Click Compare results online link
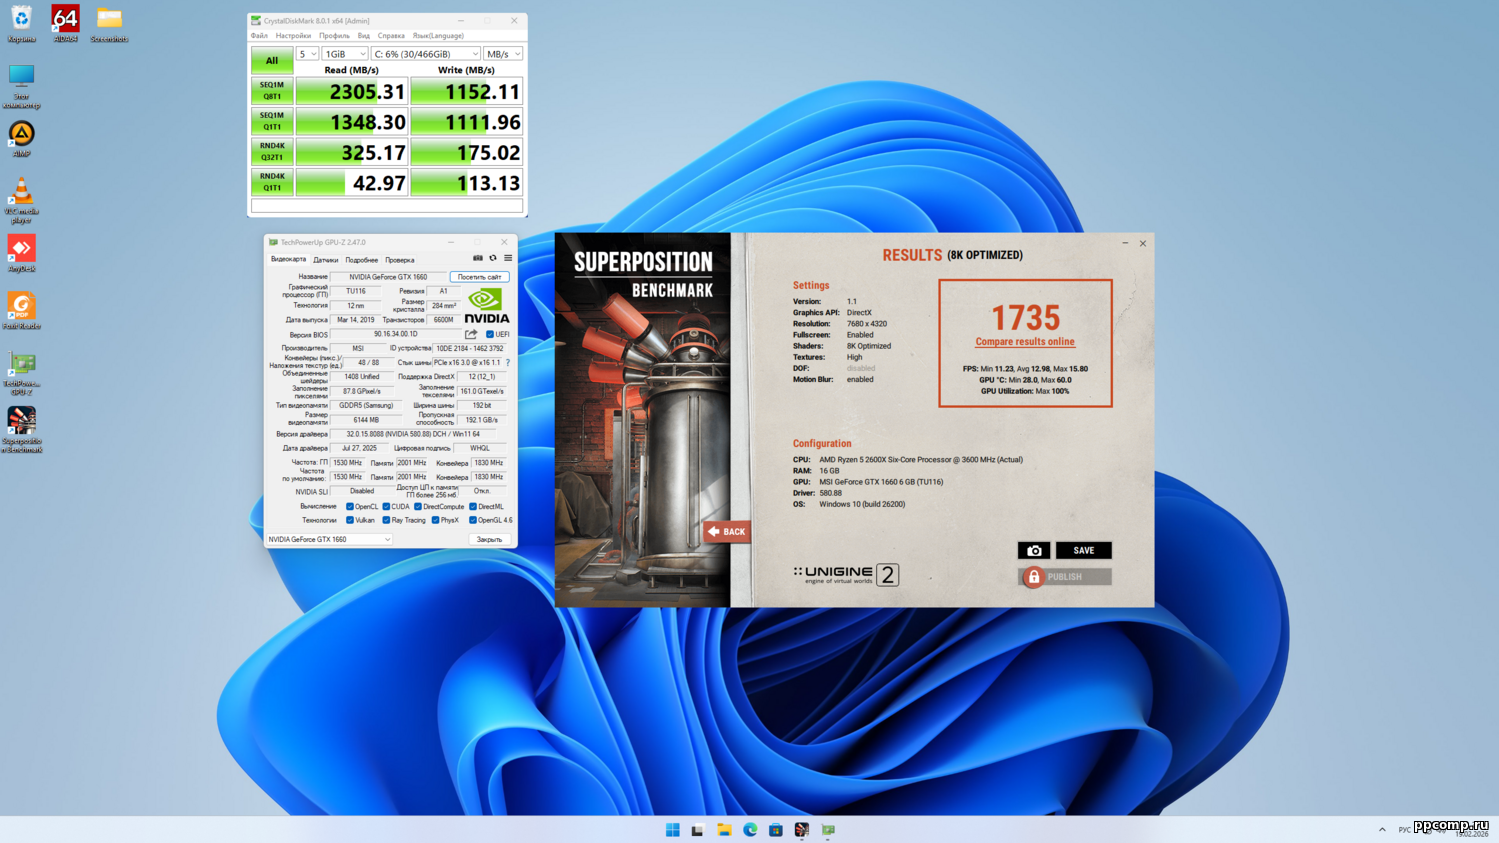 point(1025,342)
